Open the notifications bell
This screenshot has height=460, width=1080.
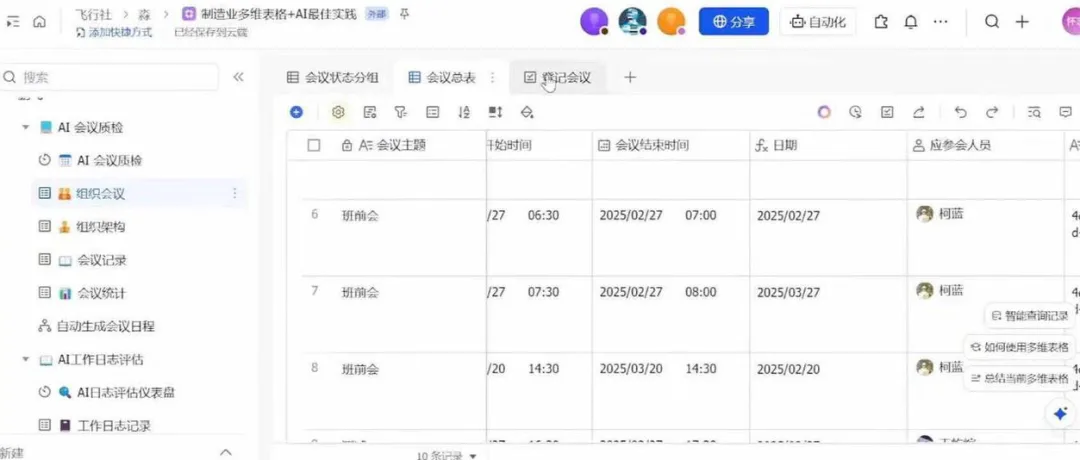coord(911,21)
